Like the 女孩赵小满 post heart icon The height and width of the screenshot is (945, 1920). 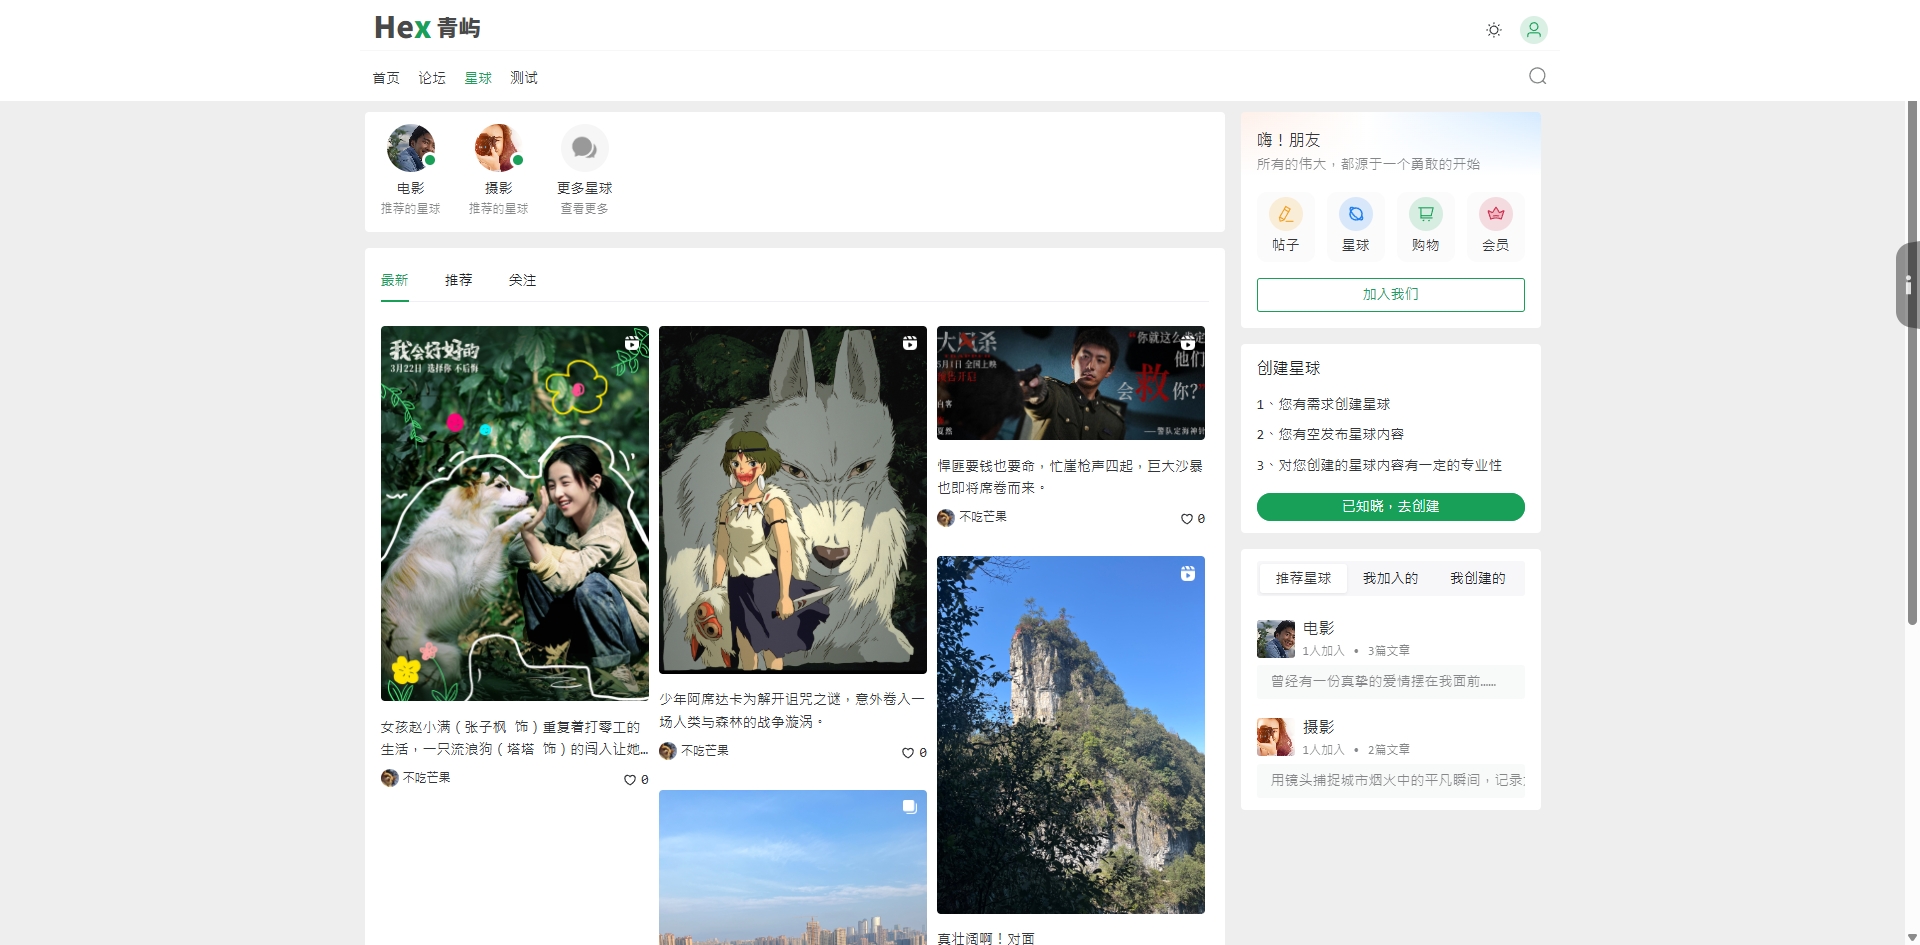(x=630, y=780)
